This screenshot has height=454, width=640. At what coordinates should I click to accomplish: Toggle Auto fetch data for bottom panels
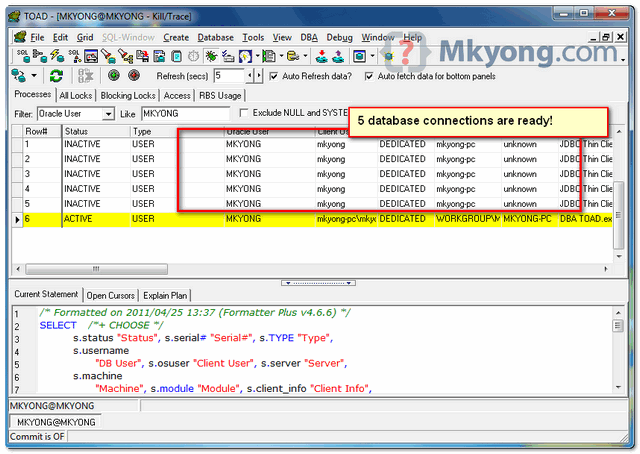click(369, 76)
